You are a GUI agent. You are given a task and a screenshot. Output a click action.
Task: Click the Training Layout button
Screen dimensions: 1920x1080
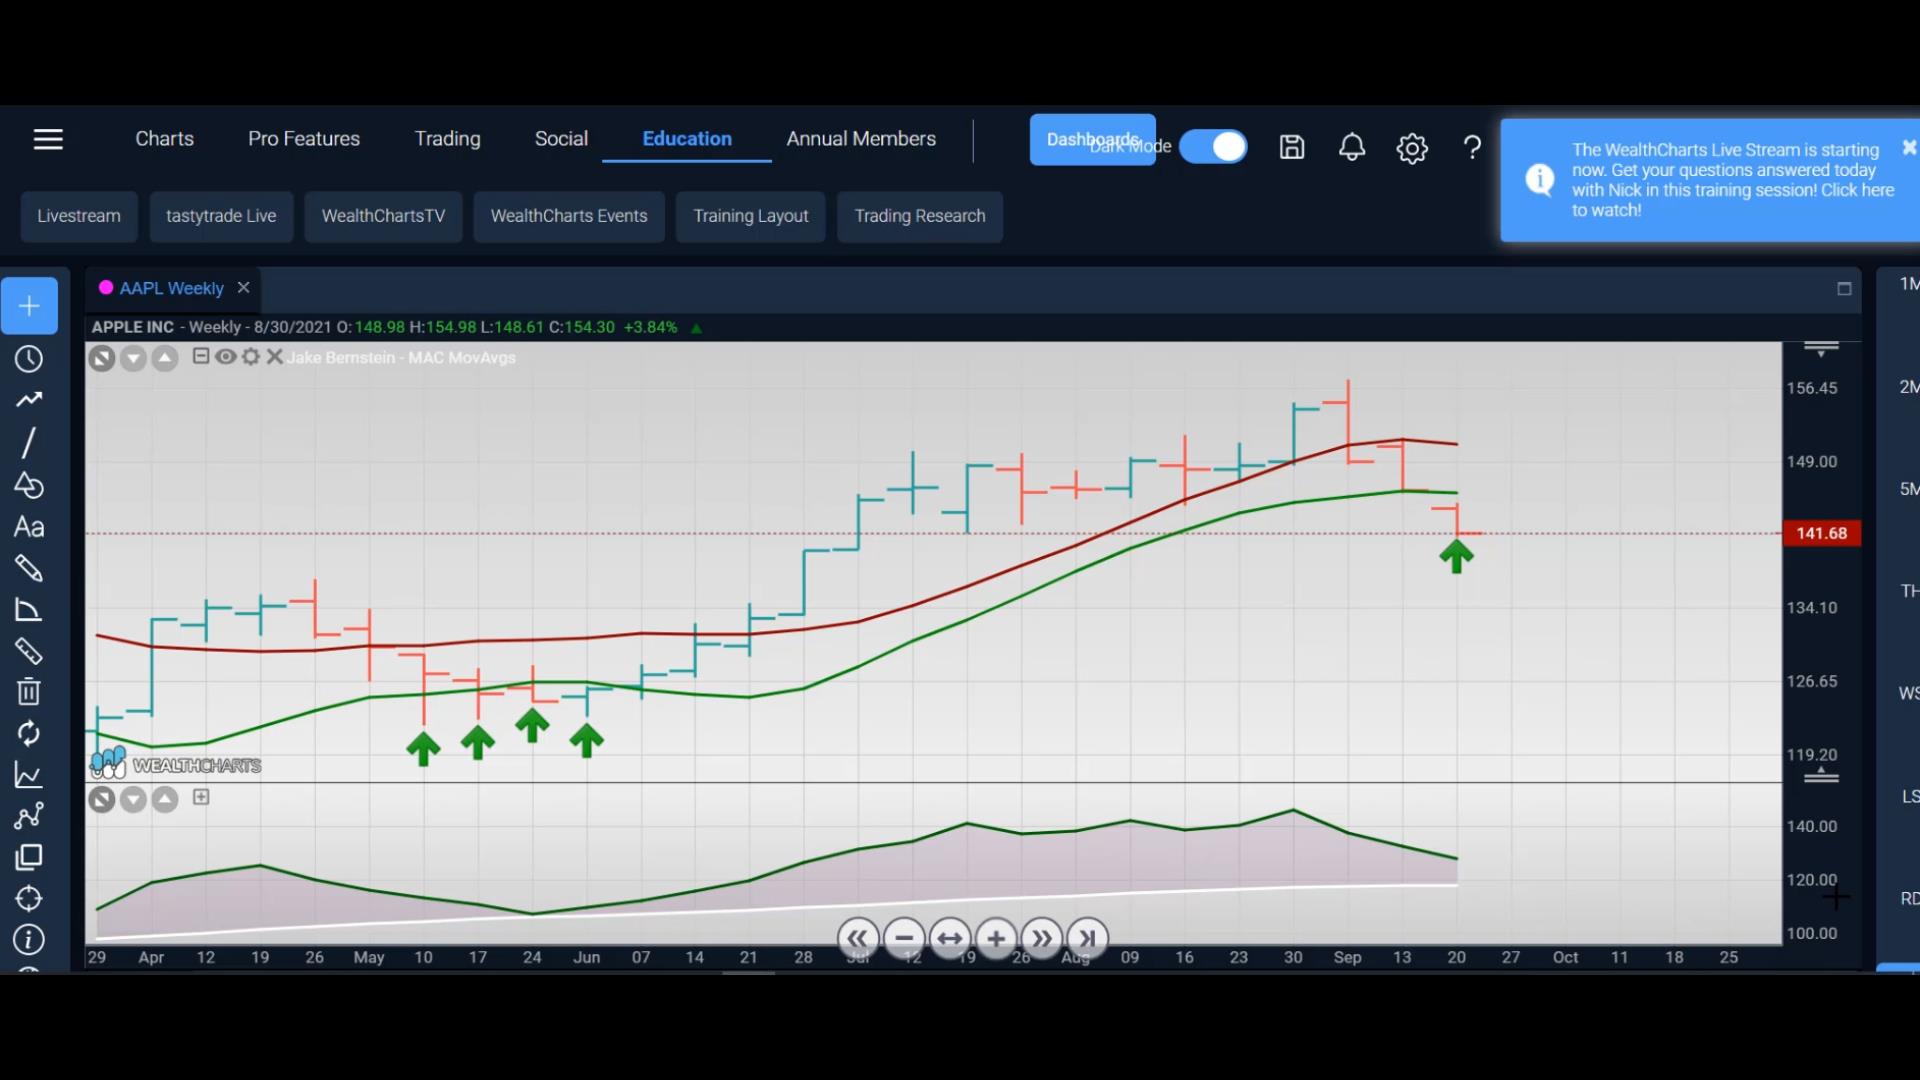pyautogui.click(x=751, y=216)
